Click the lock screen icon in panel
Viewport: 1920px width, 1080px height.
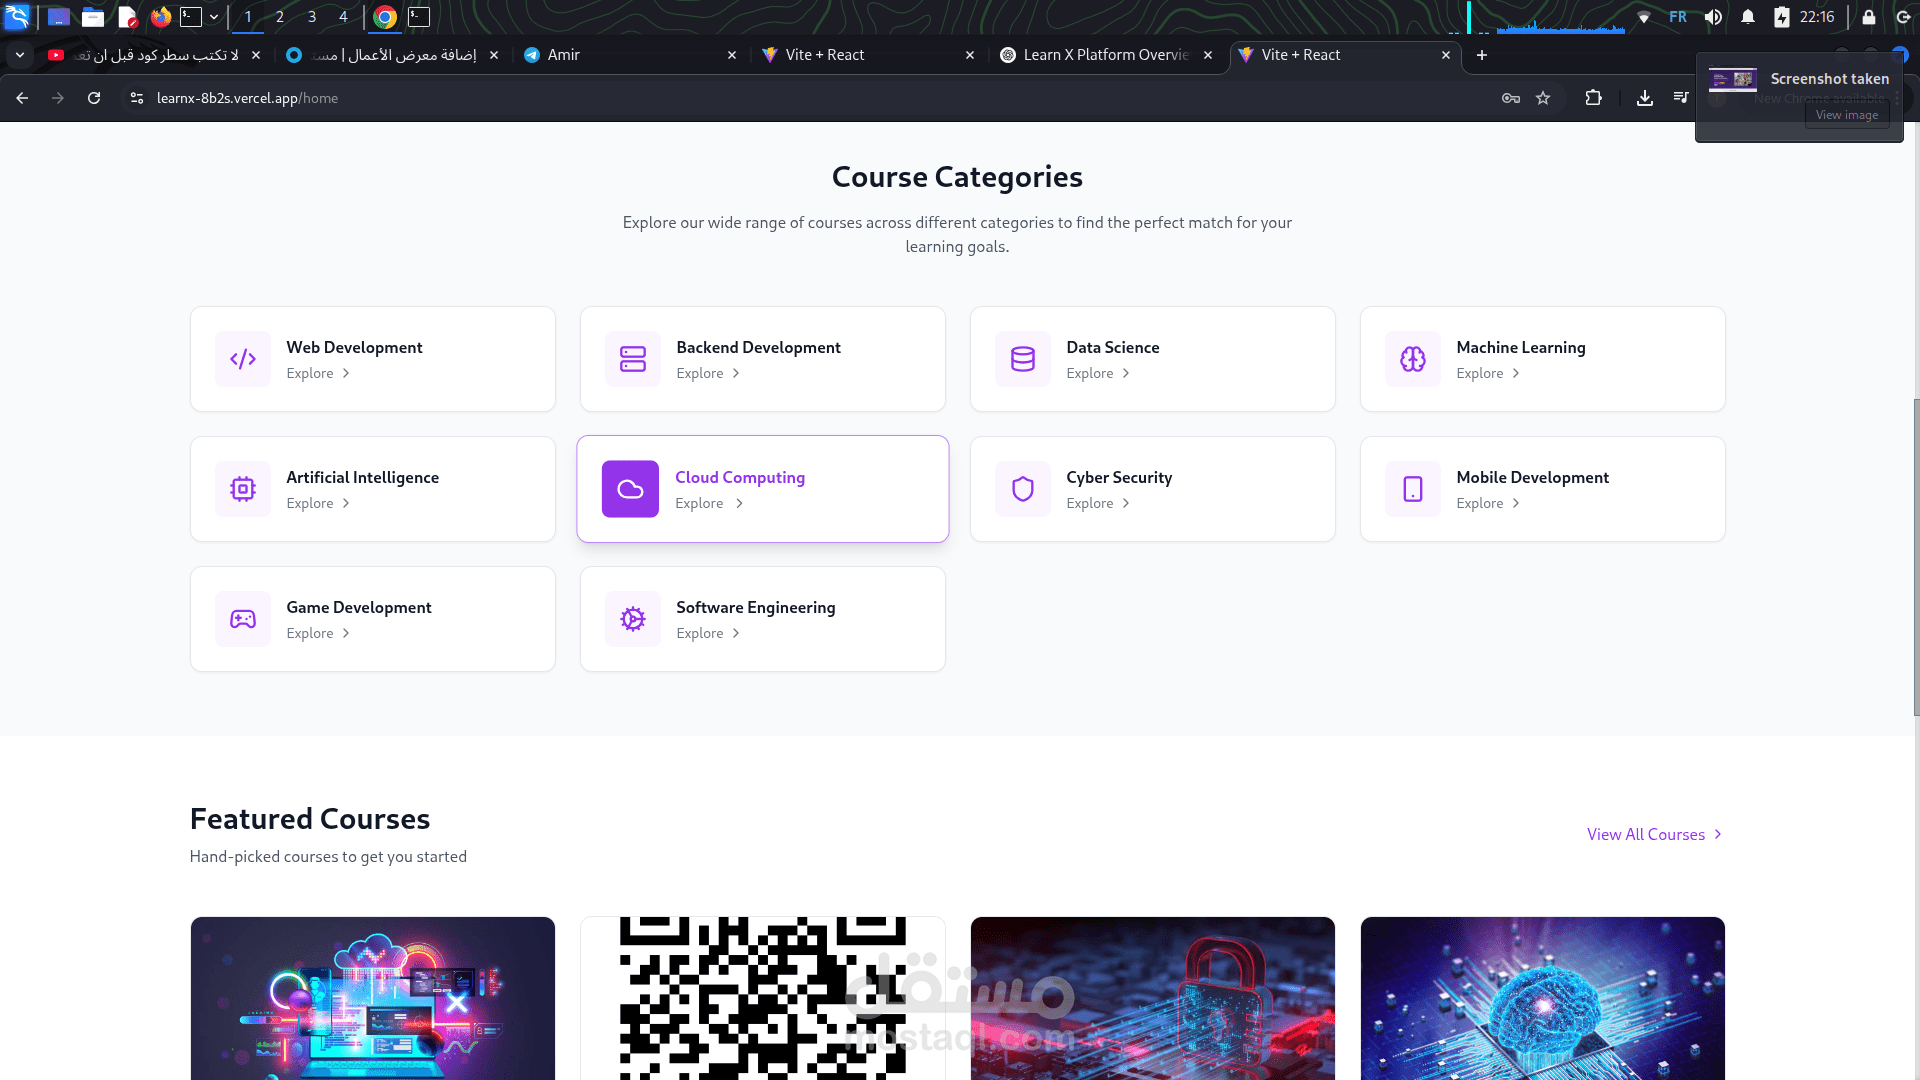tap(1869, 17)
